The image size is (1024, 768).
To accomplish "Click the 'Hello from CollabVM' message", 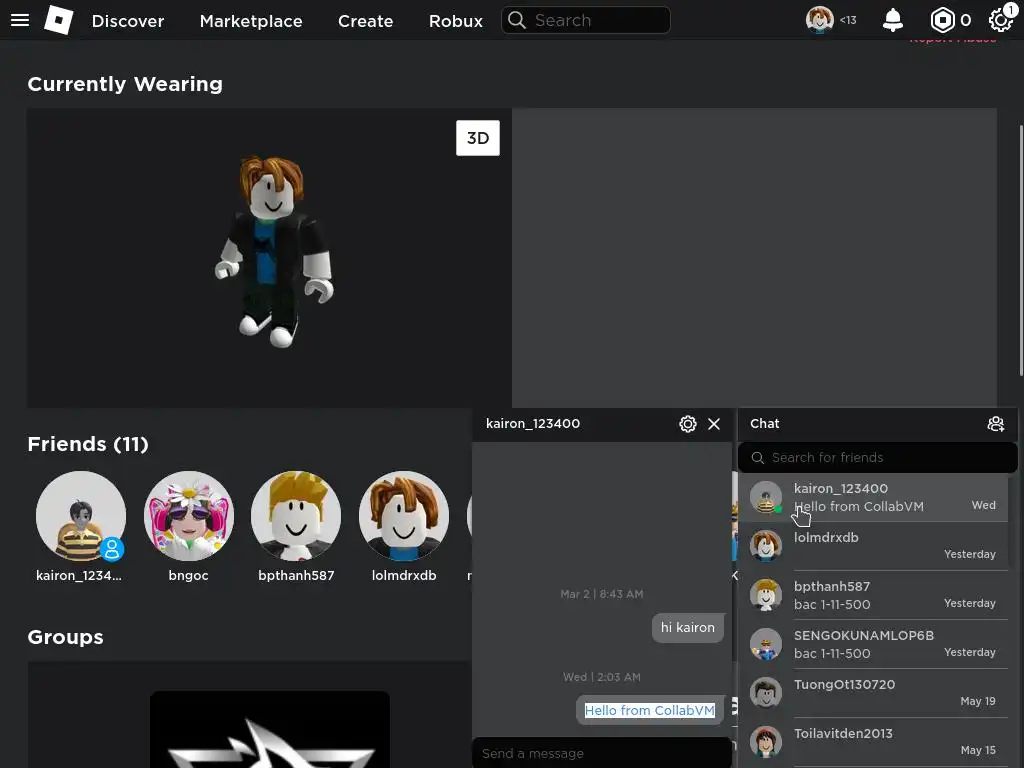I will coord(650,711).
